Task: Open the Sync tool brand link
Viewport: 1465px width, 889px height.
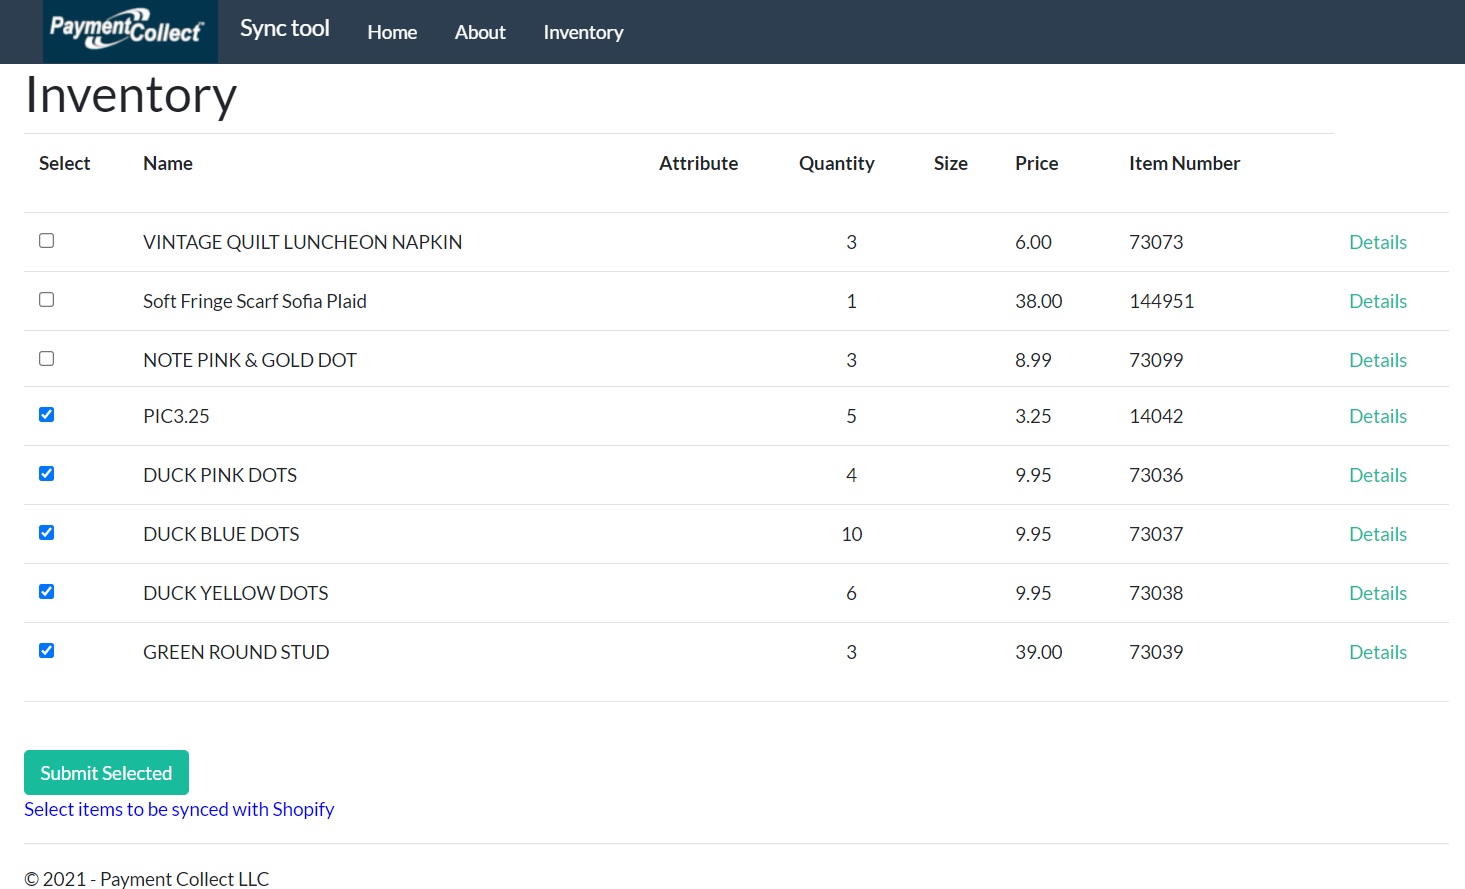Action: pyautogui.click(x=284, y=29)
